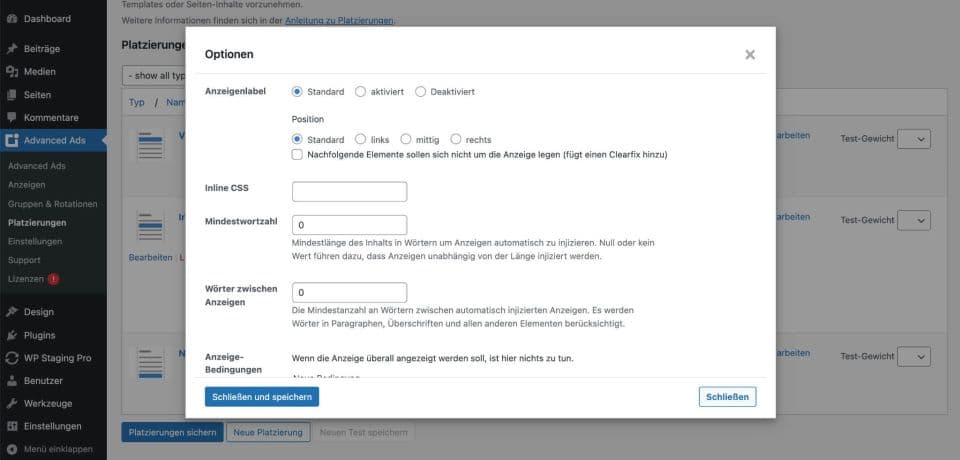Image resolution: width=960 pixels, height=460 pixels.
Task: Click Neue Platzierung button
Action: [x=268, y=432]
